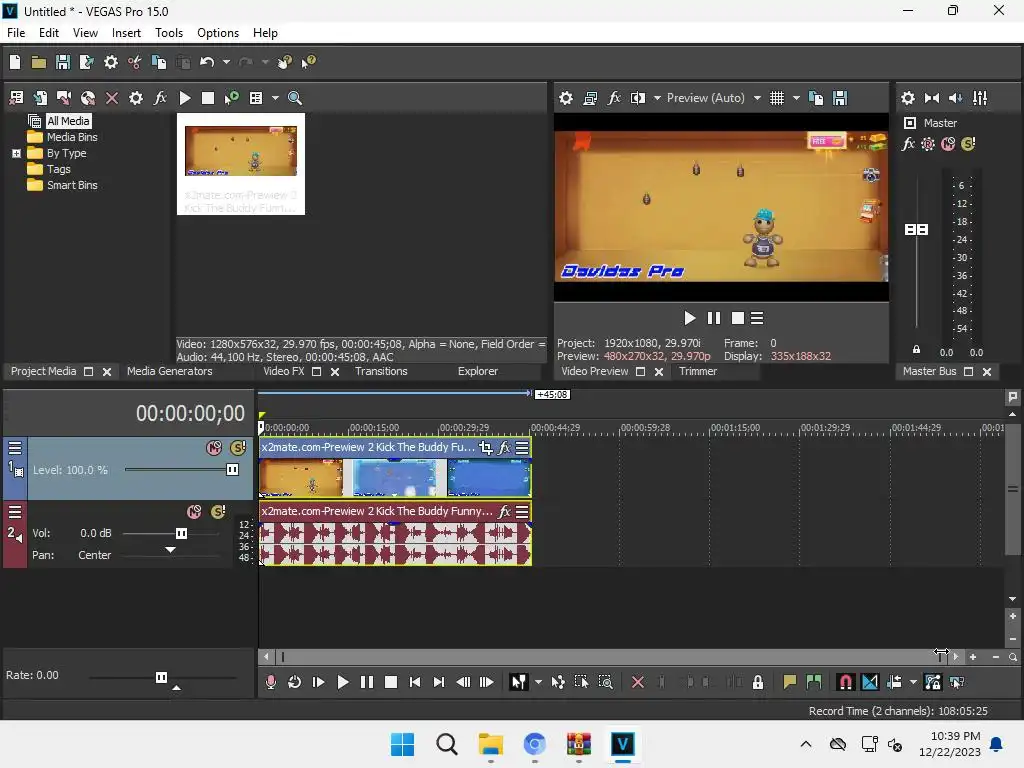The image size is (1024, 768).
Task: Open Master FX on the master bus
Action: pos(908,144)
